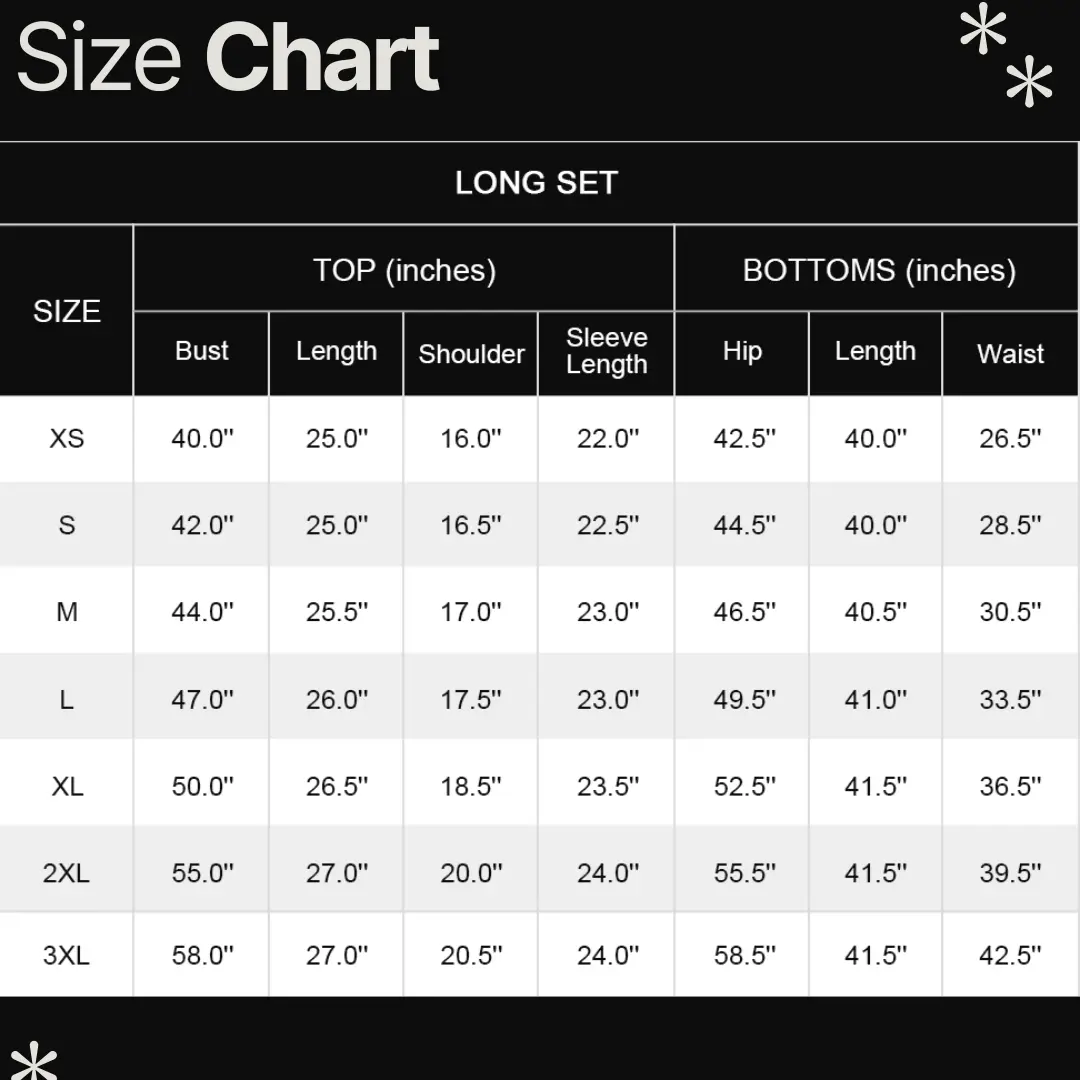The height and width of the screenshot is (1080, 1080).
Task: Select the LONG SET header
Action: coord(537,183)
